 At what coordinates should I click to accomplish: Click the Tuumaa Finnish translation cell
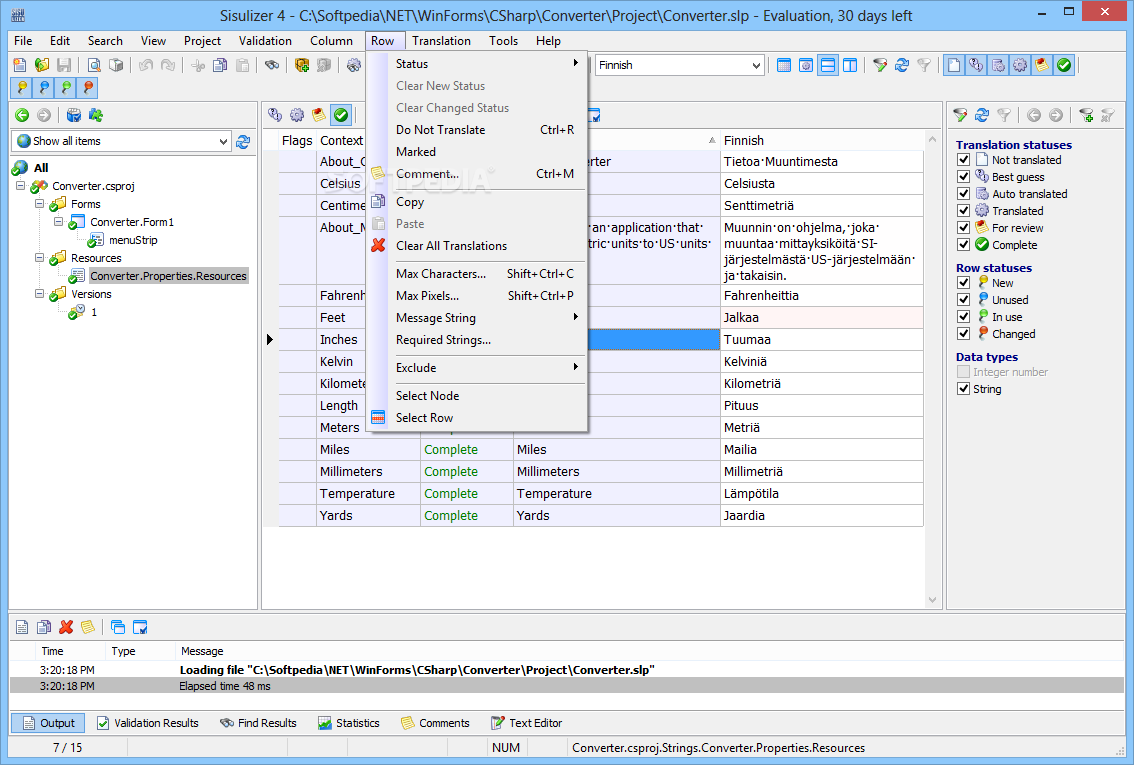pyautogui.click(x=822, y=339)
